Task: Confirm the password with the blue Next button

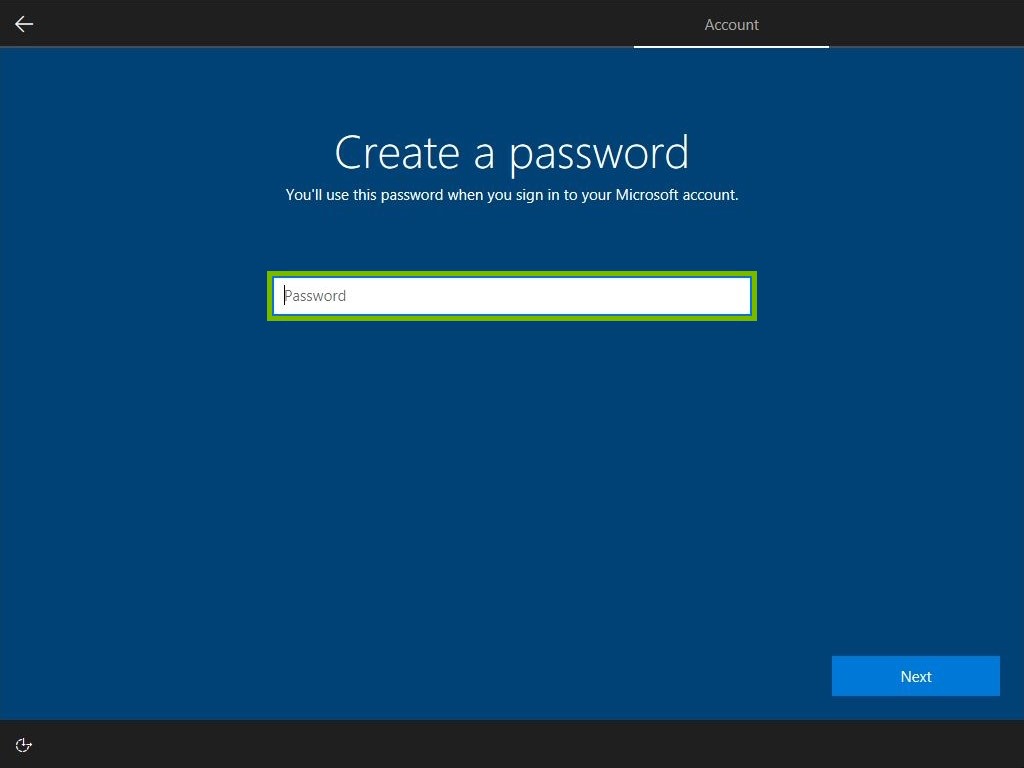Action: tap(915, 676)
